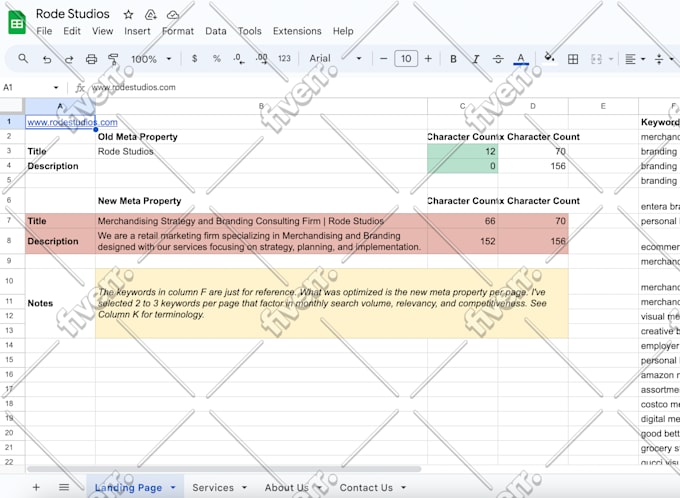The width and height of the screenshot is (680, 498).
Task: Check the cloud document status icon
Action: coord(173,15)
